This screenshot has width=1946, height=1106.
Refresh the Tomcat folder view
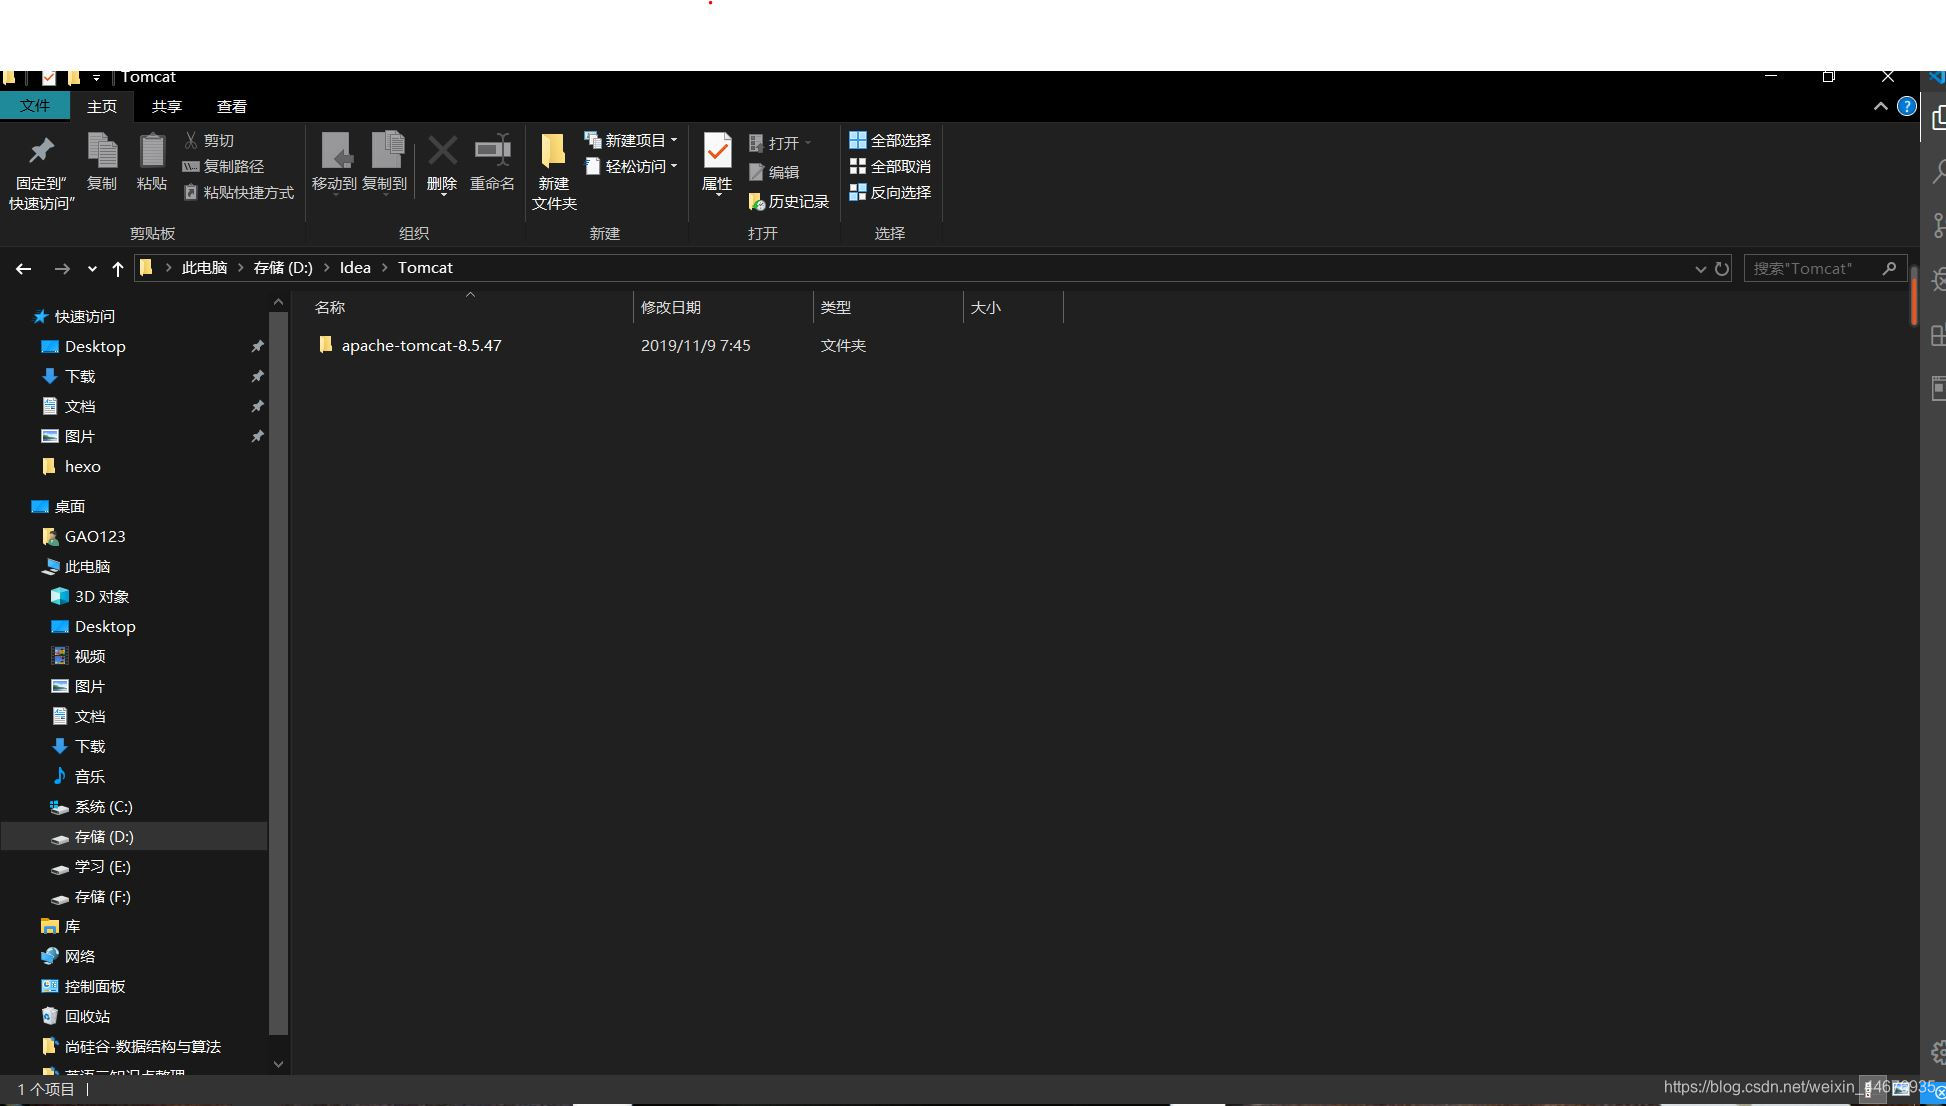point(1722,268)
